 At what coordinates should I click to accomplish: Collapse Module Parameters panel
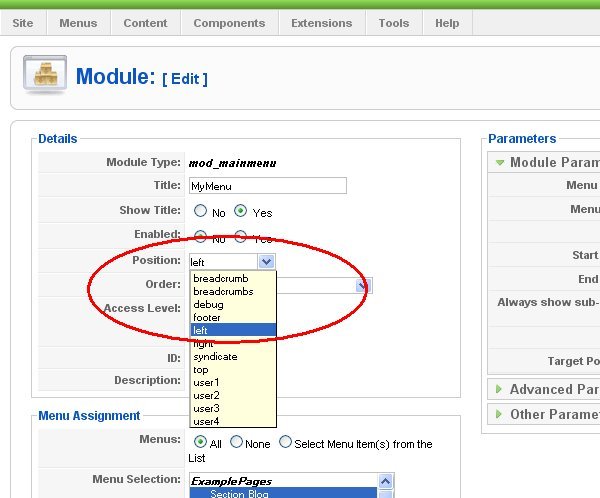(500, 163)
